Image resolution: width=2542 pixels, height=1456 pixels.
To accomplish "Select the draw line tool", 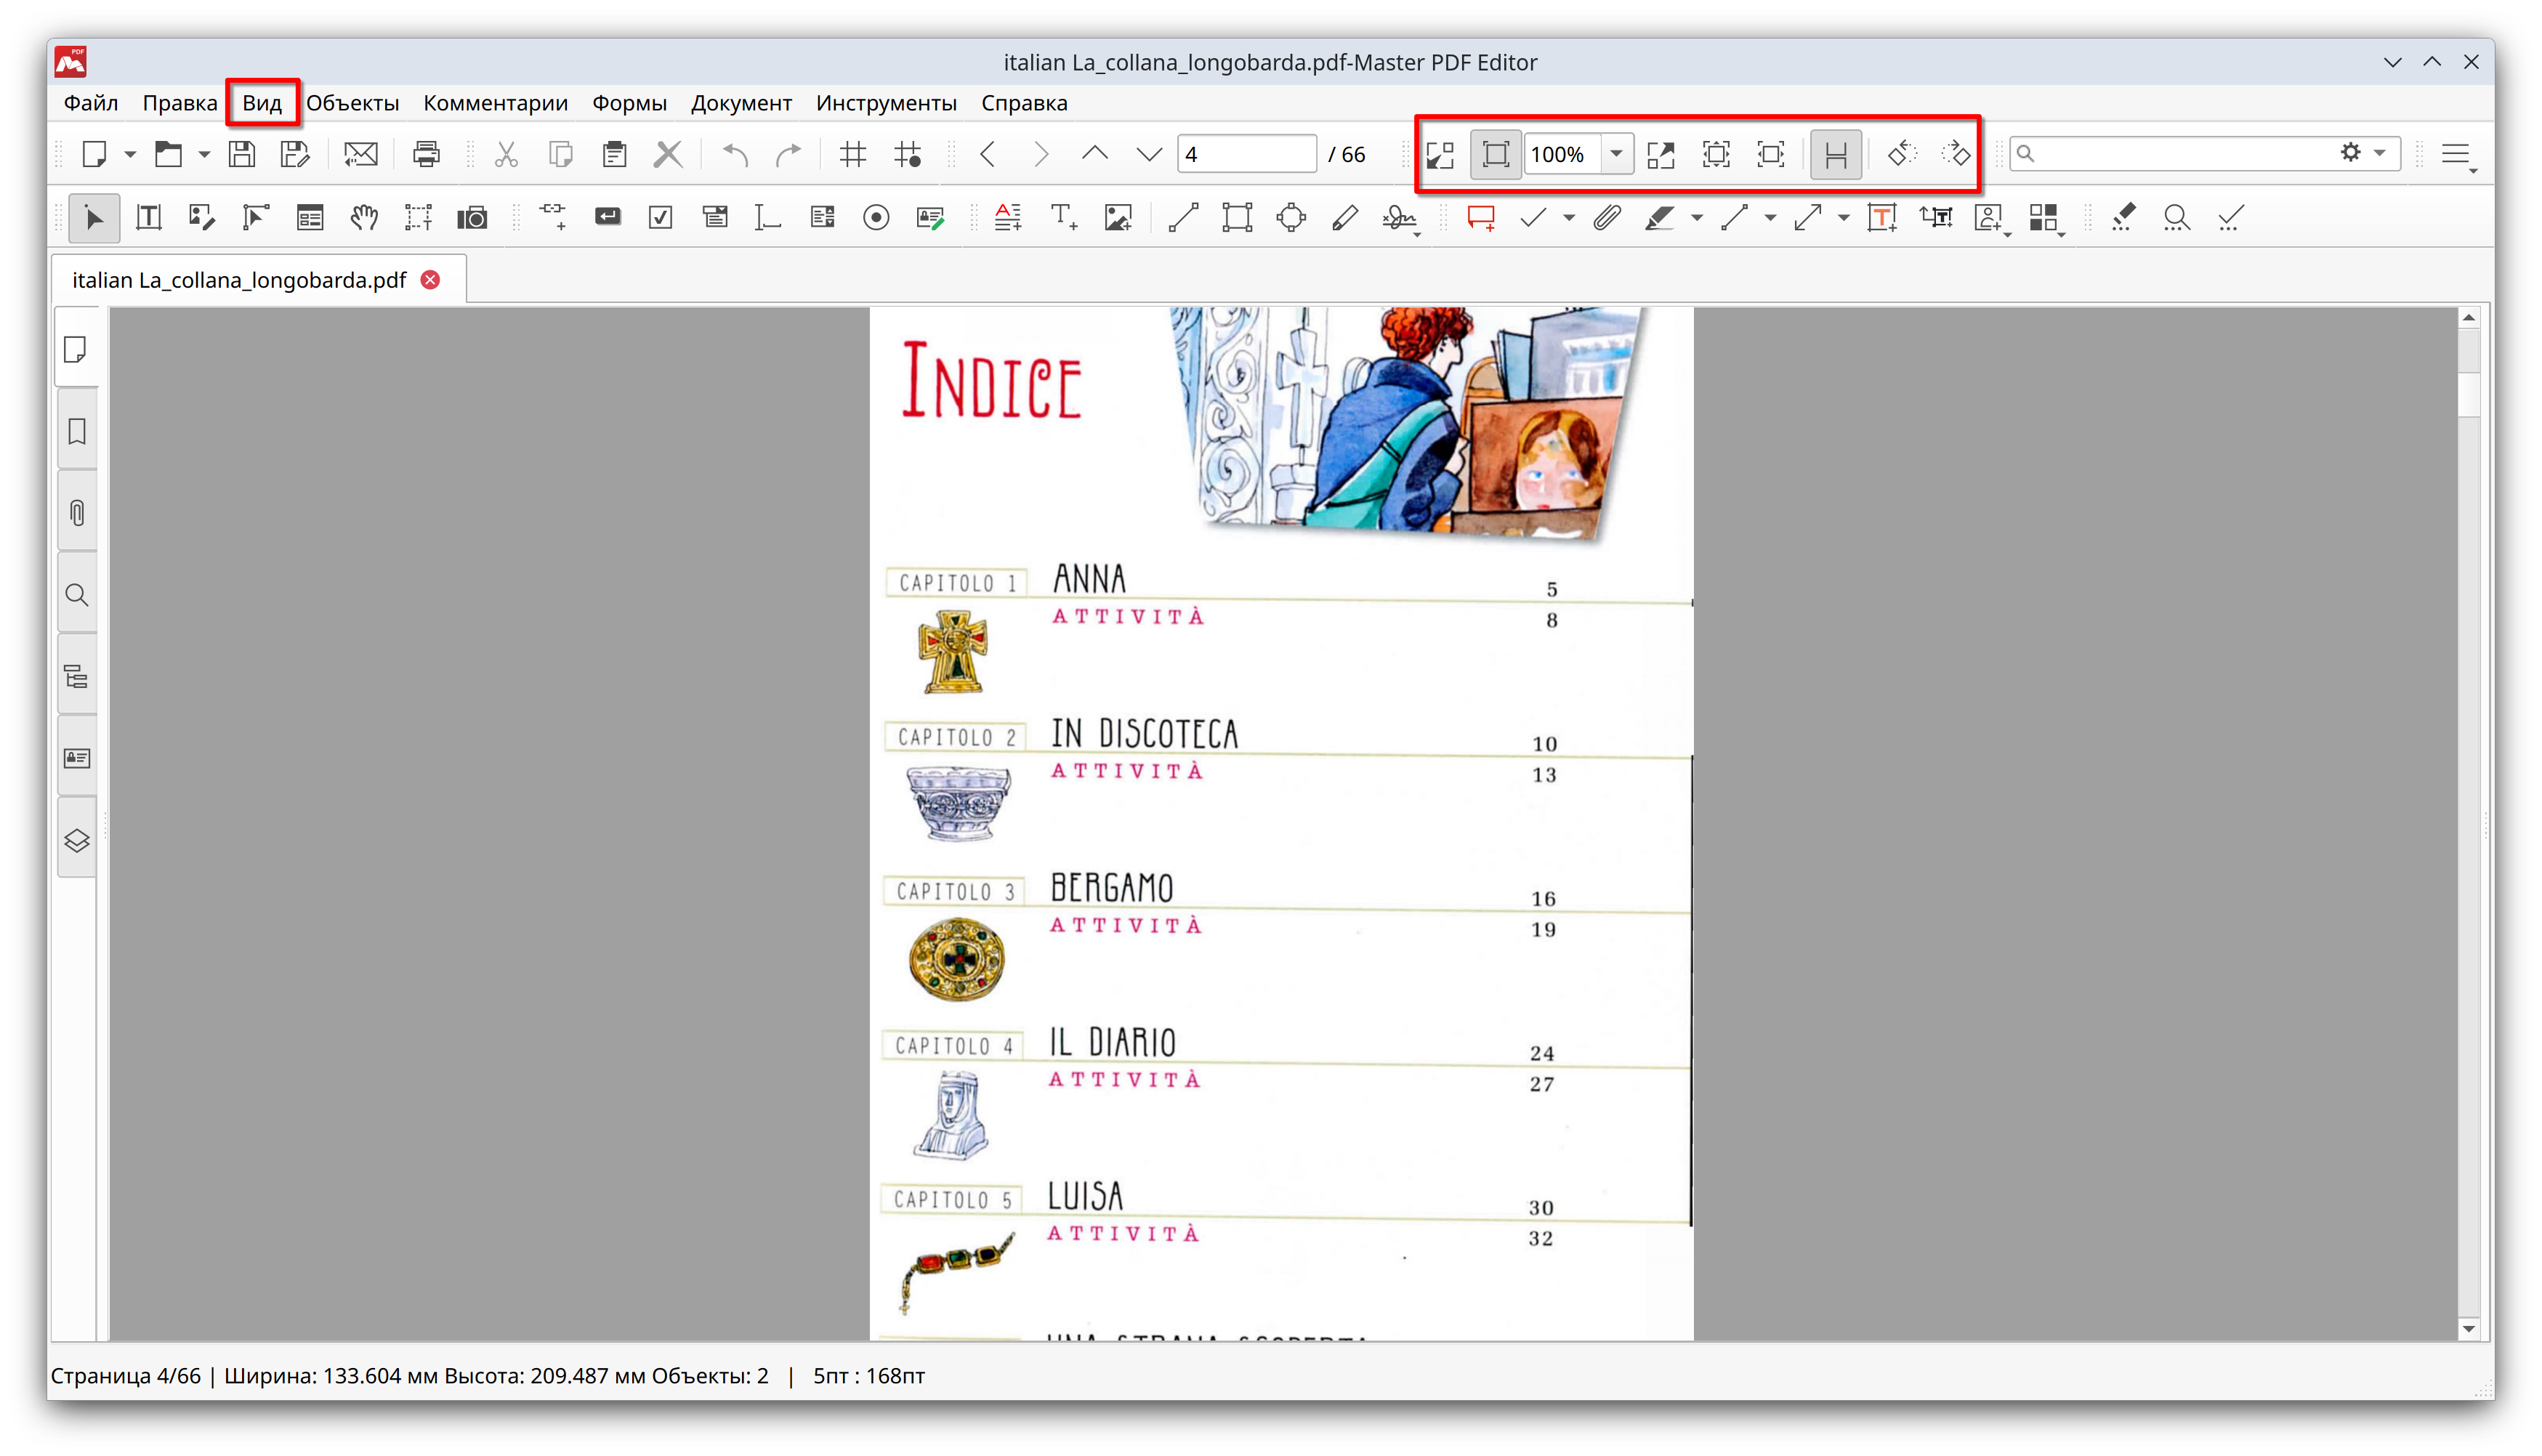I will pyautogui.click(x=1183, y=217).
